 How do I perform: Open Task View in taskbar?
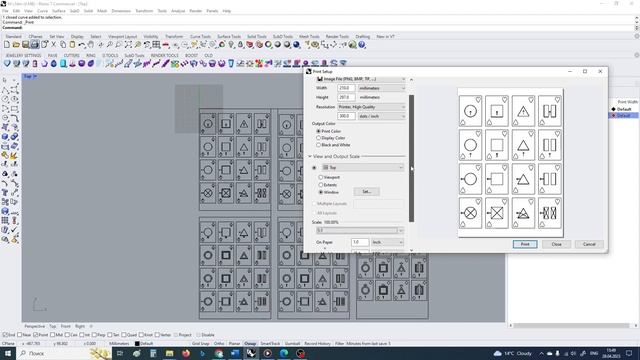coord(120,353)
